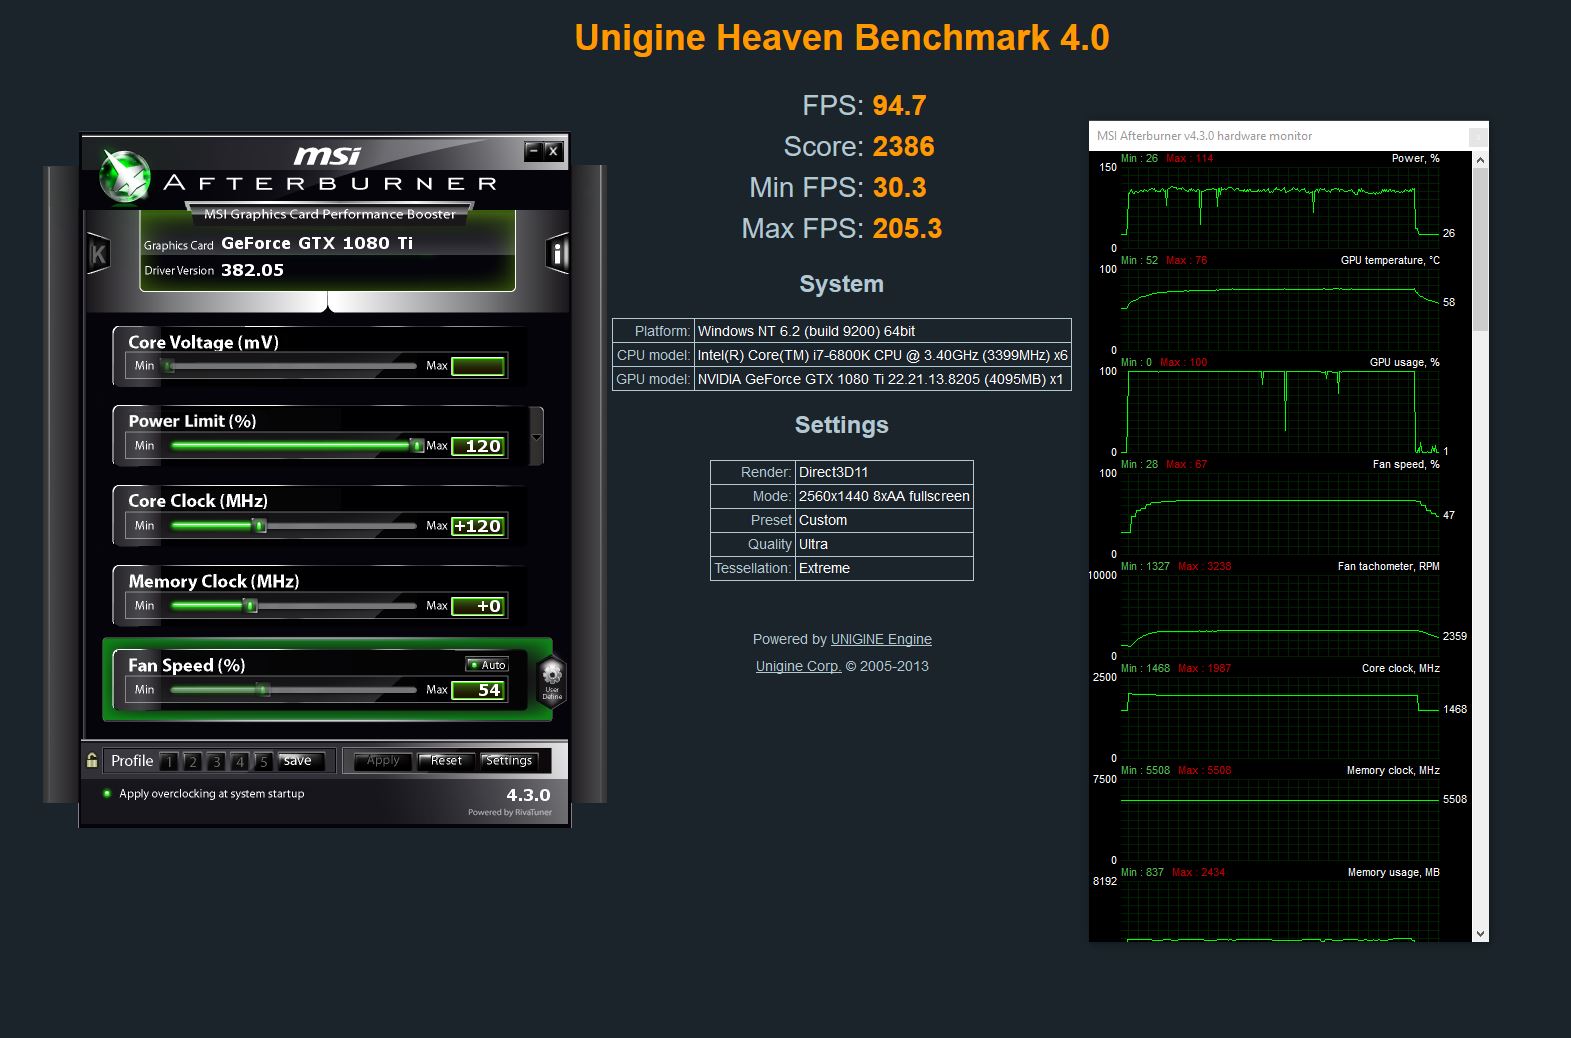Open the UNIGINE Engine link

(x=881, y=639)
